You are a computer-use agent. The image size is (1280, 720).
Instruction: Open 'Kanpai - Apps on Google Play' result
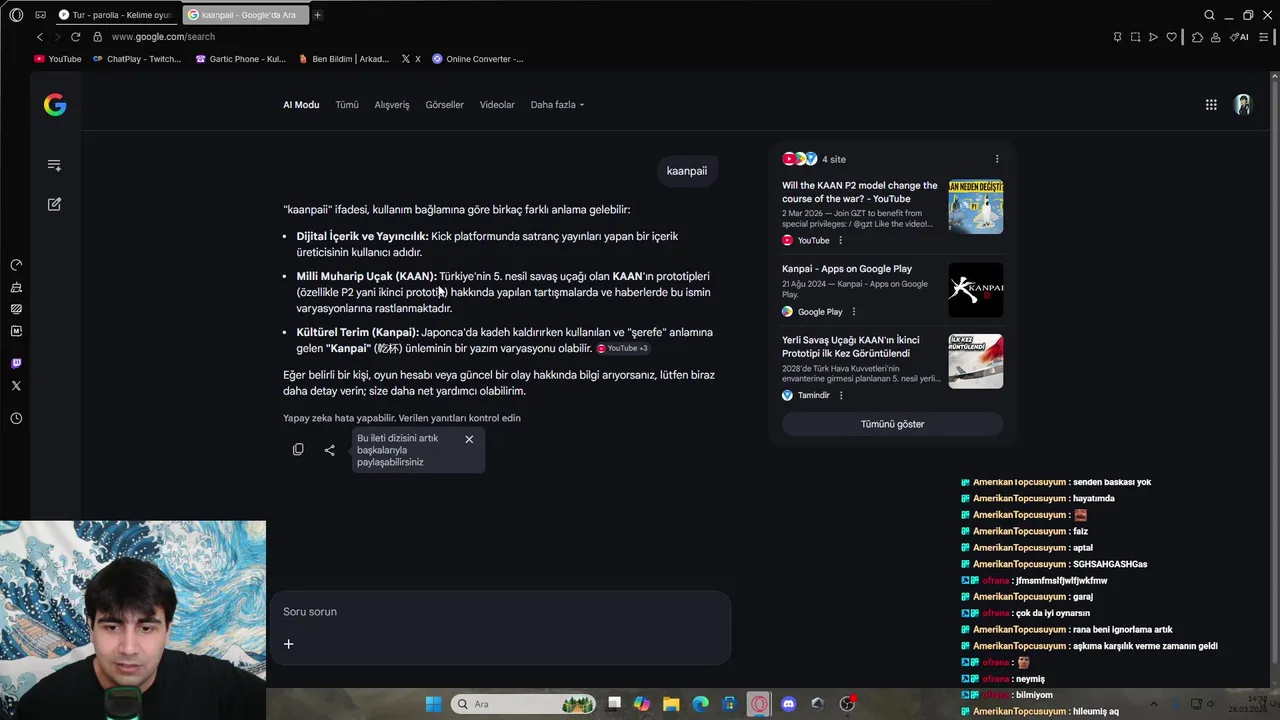pyautogui.click(x=847, y=269)
